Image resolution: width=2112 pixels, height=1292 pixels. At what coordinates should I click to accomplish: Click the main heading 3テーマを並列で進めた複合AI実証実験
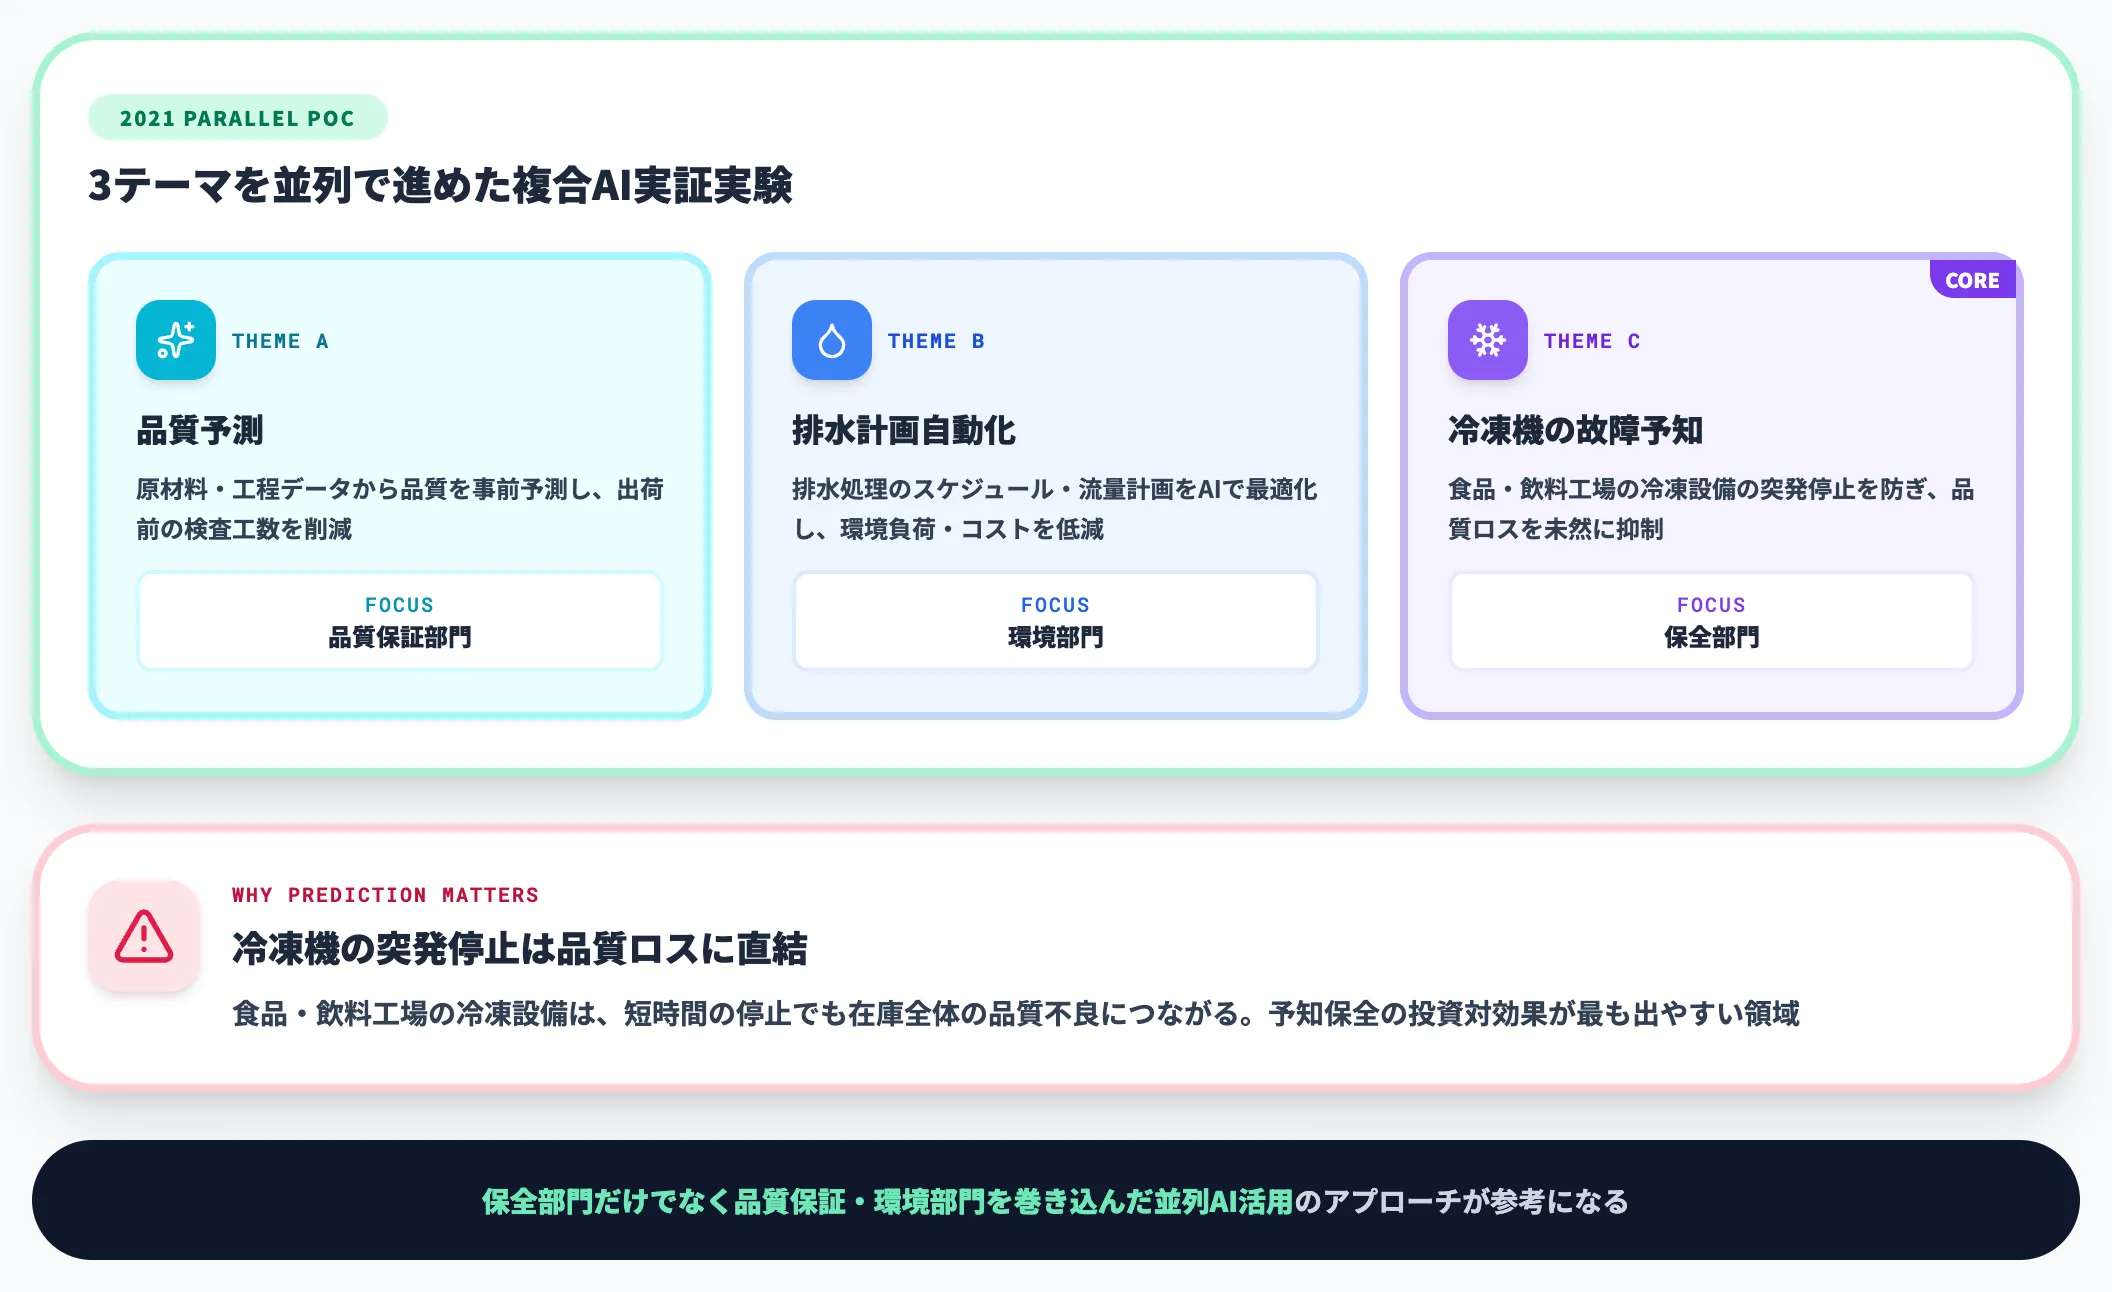[x=440, y=185]
